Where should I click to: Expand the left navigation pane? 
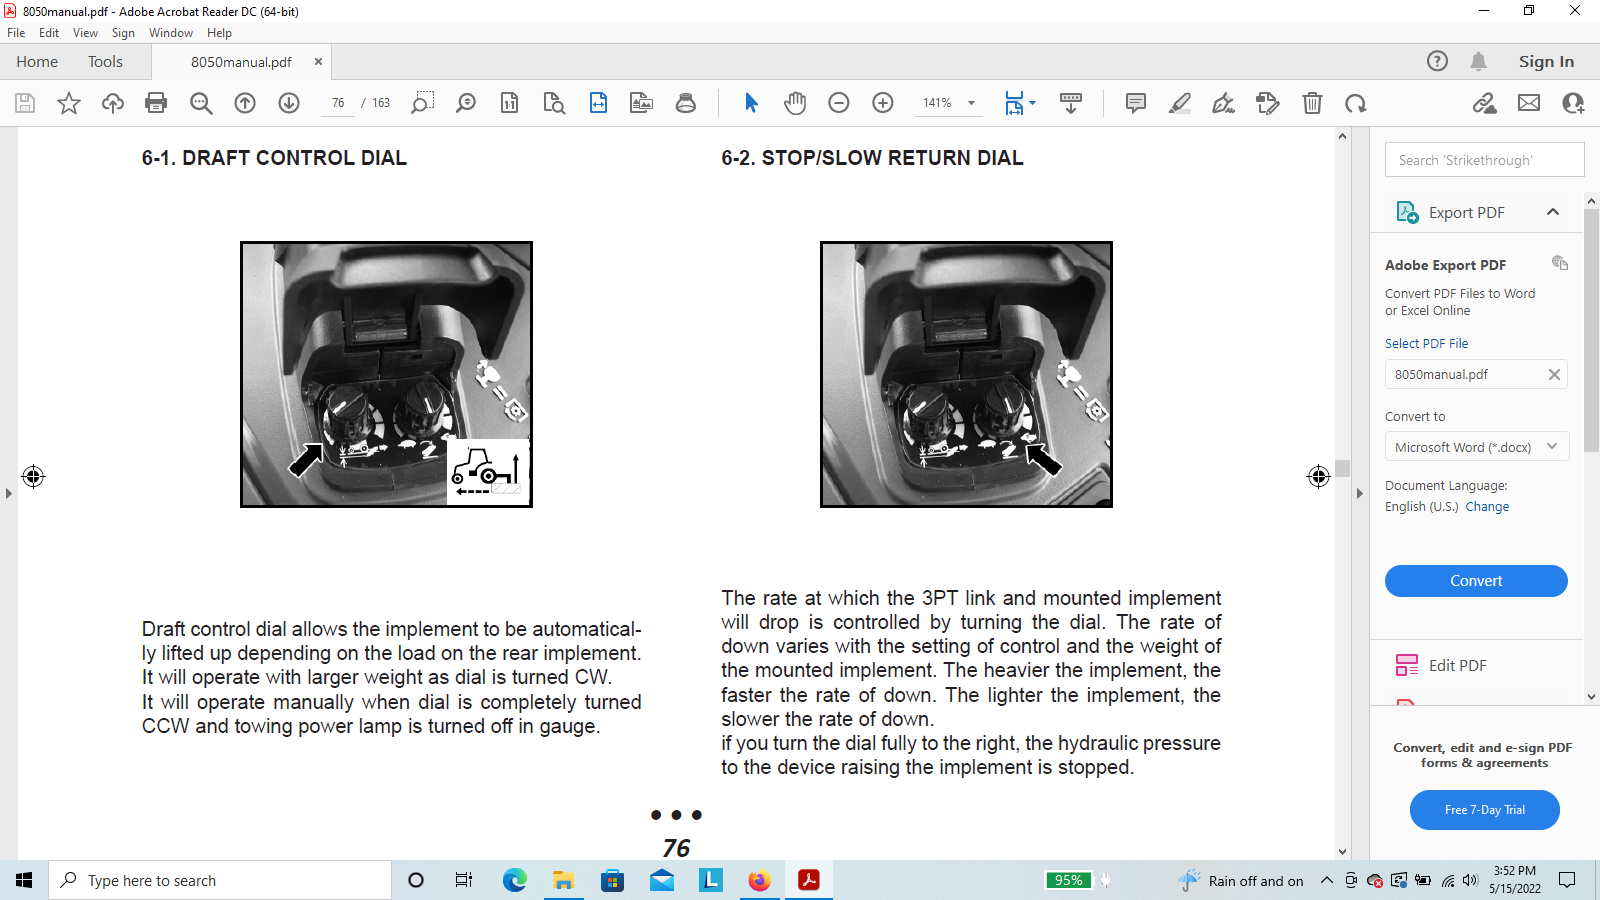point(8,493)
